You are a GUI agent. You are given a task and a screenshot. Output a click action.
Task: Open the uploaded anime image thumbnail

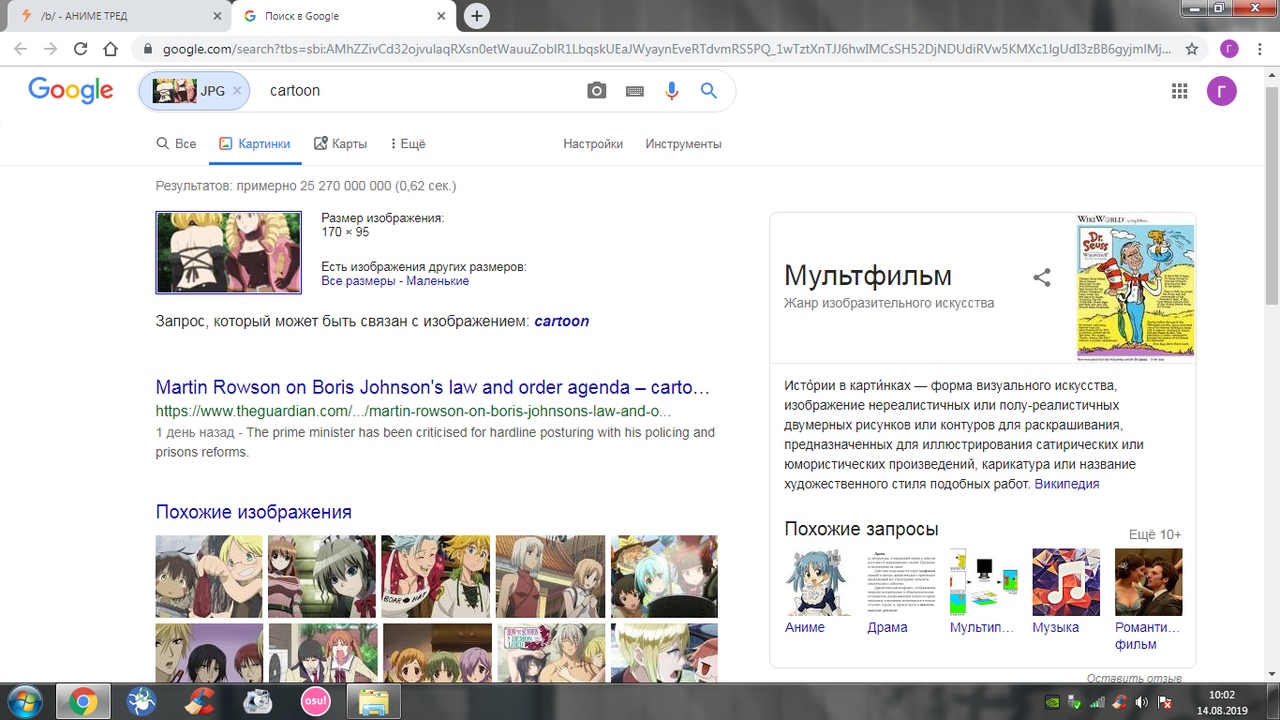coord(228,252)
